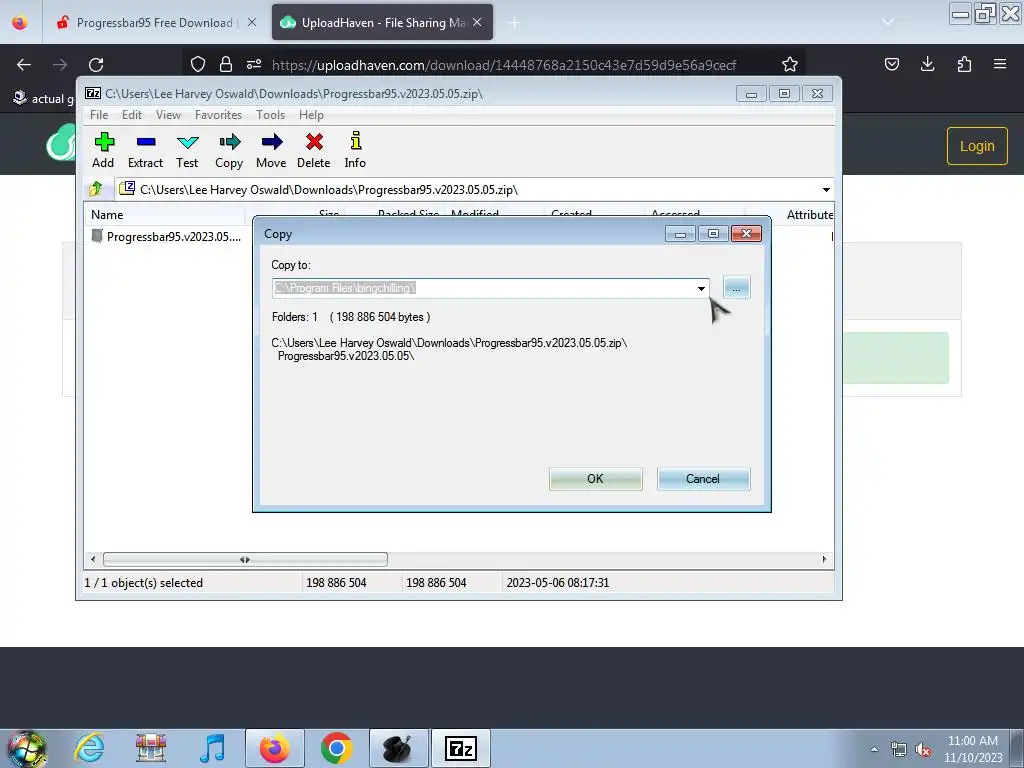Image resolution: width=1024 pixels, height=768 pixels.
Task: Launch Internet Explorer from the taskbar
Action: pyautogui.click(x=89, y=748)
